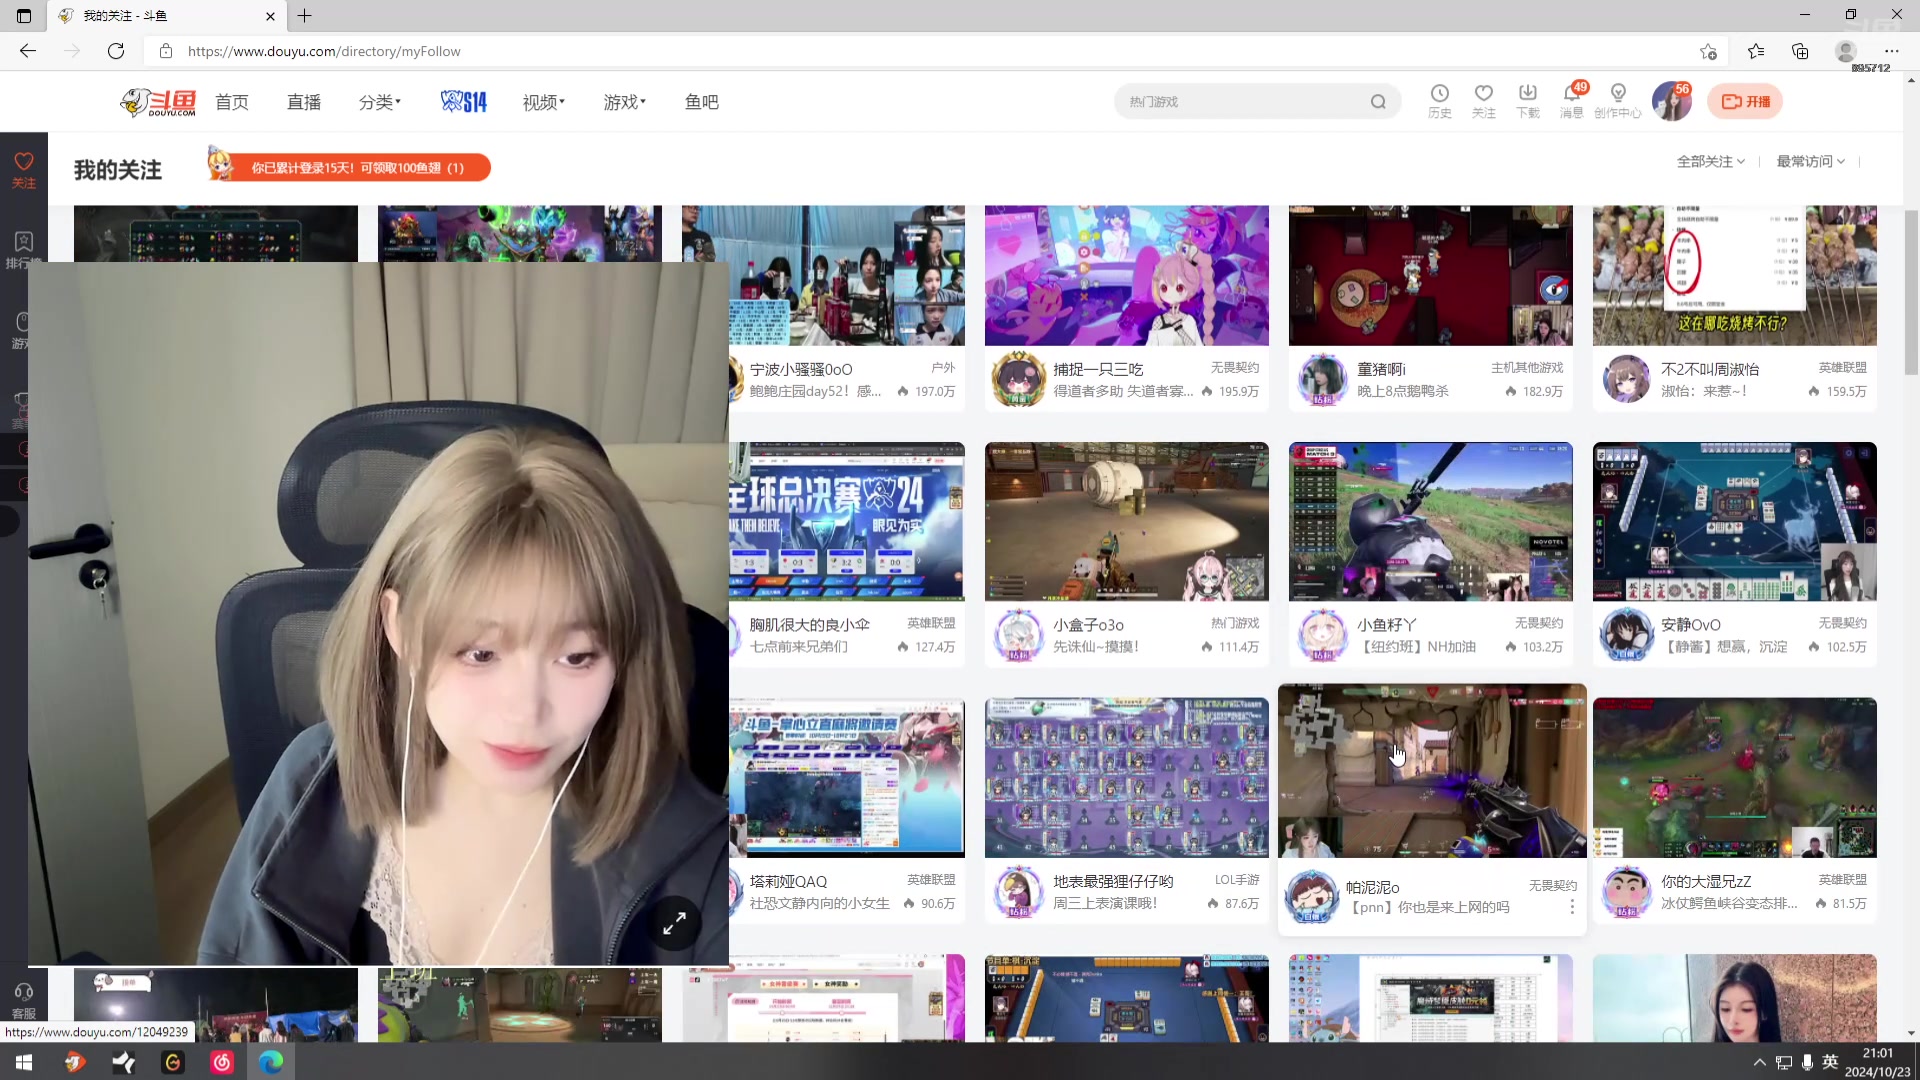Viewport: 1920px width, 1080px height.
Task: Open the Logitech G app in taskbar
Action: [172, 1062]
